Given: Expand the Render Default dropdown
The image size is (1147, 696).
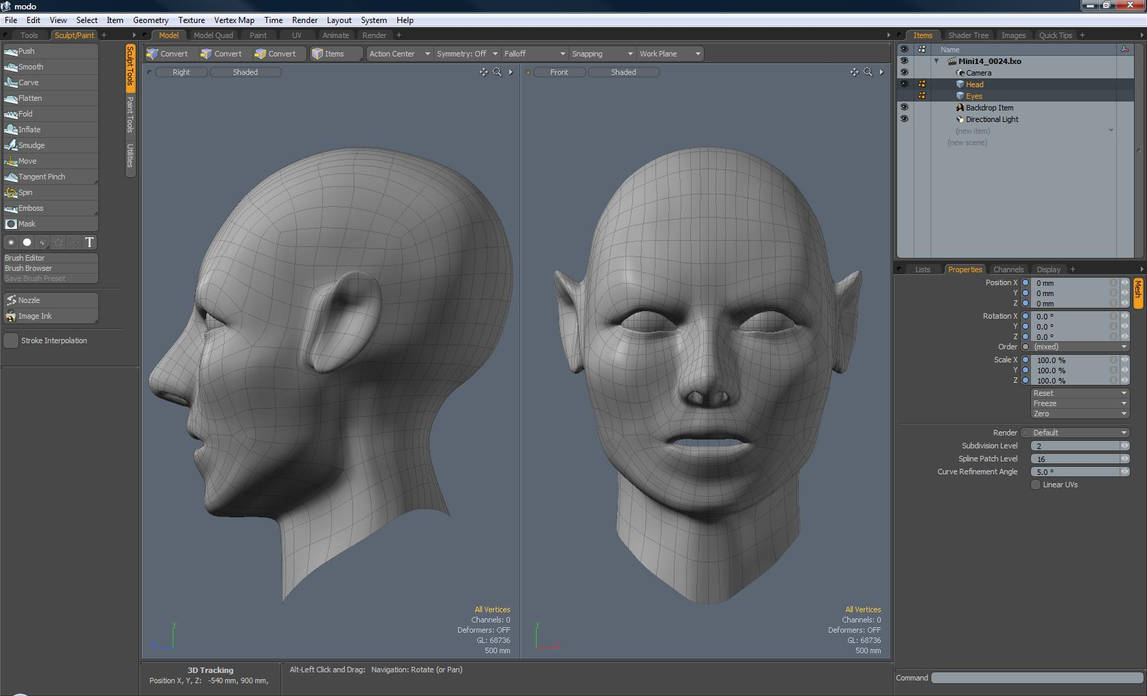Looking at the screenshot, I should pos(1078,433).
